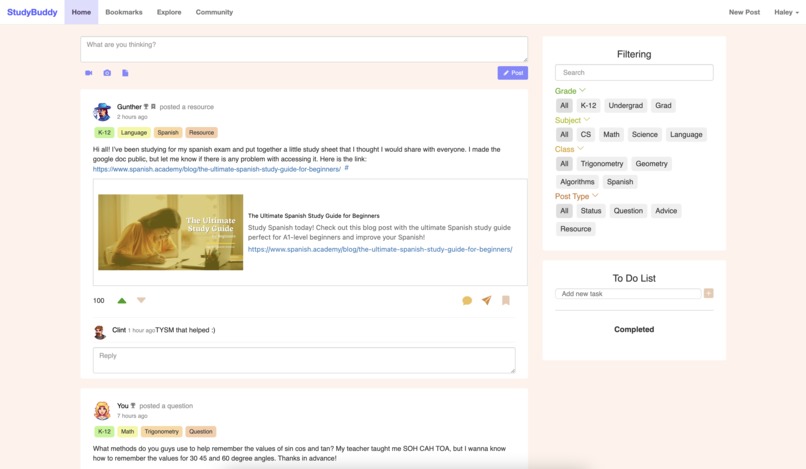The width and height of the screenshot is (806, 469).
Task: Click the video camera attachment icon
Action: pos(88,73)
